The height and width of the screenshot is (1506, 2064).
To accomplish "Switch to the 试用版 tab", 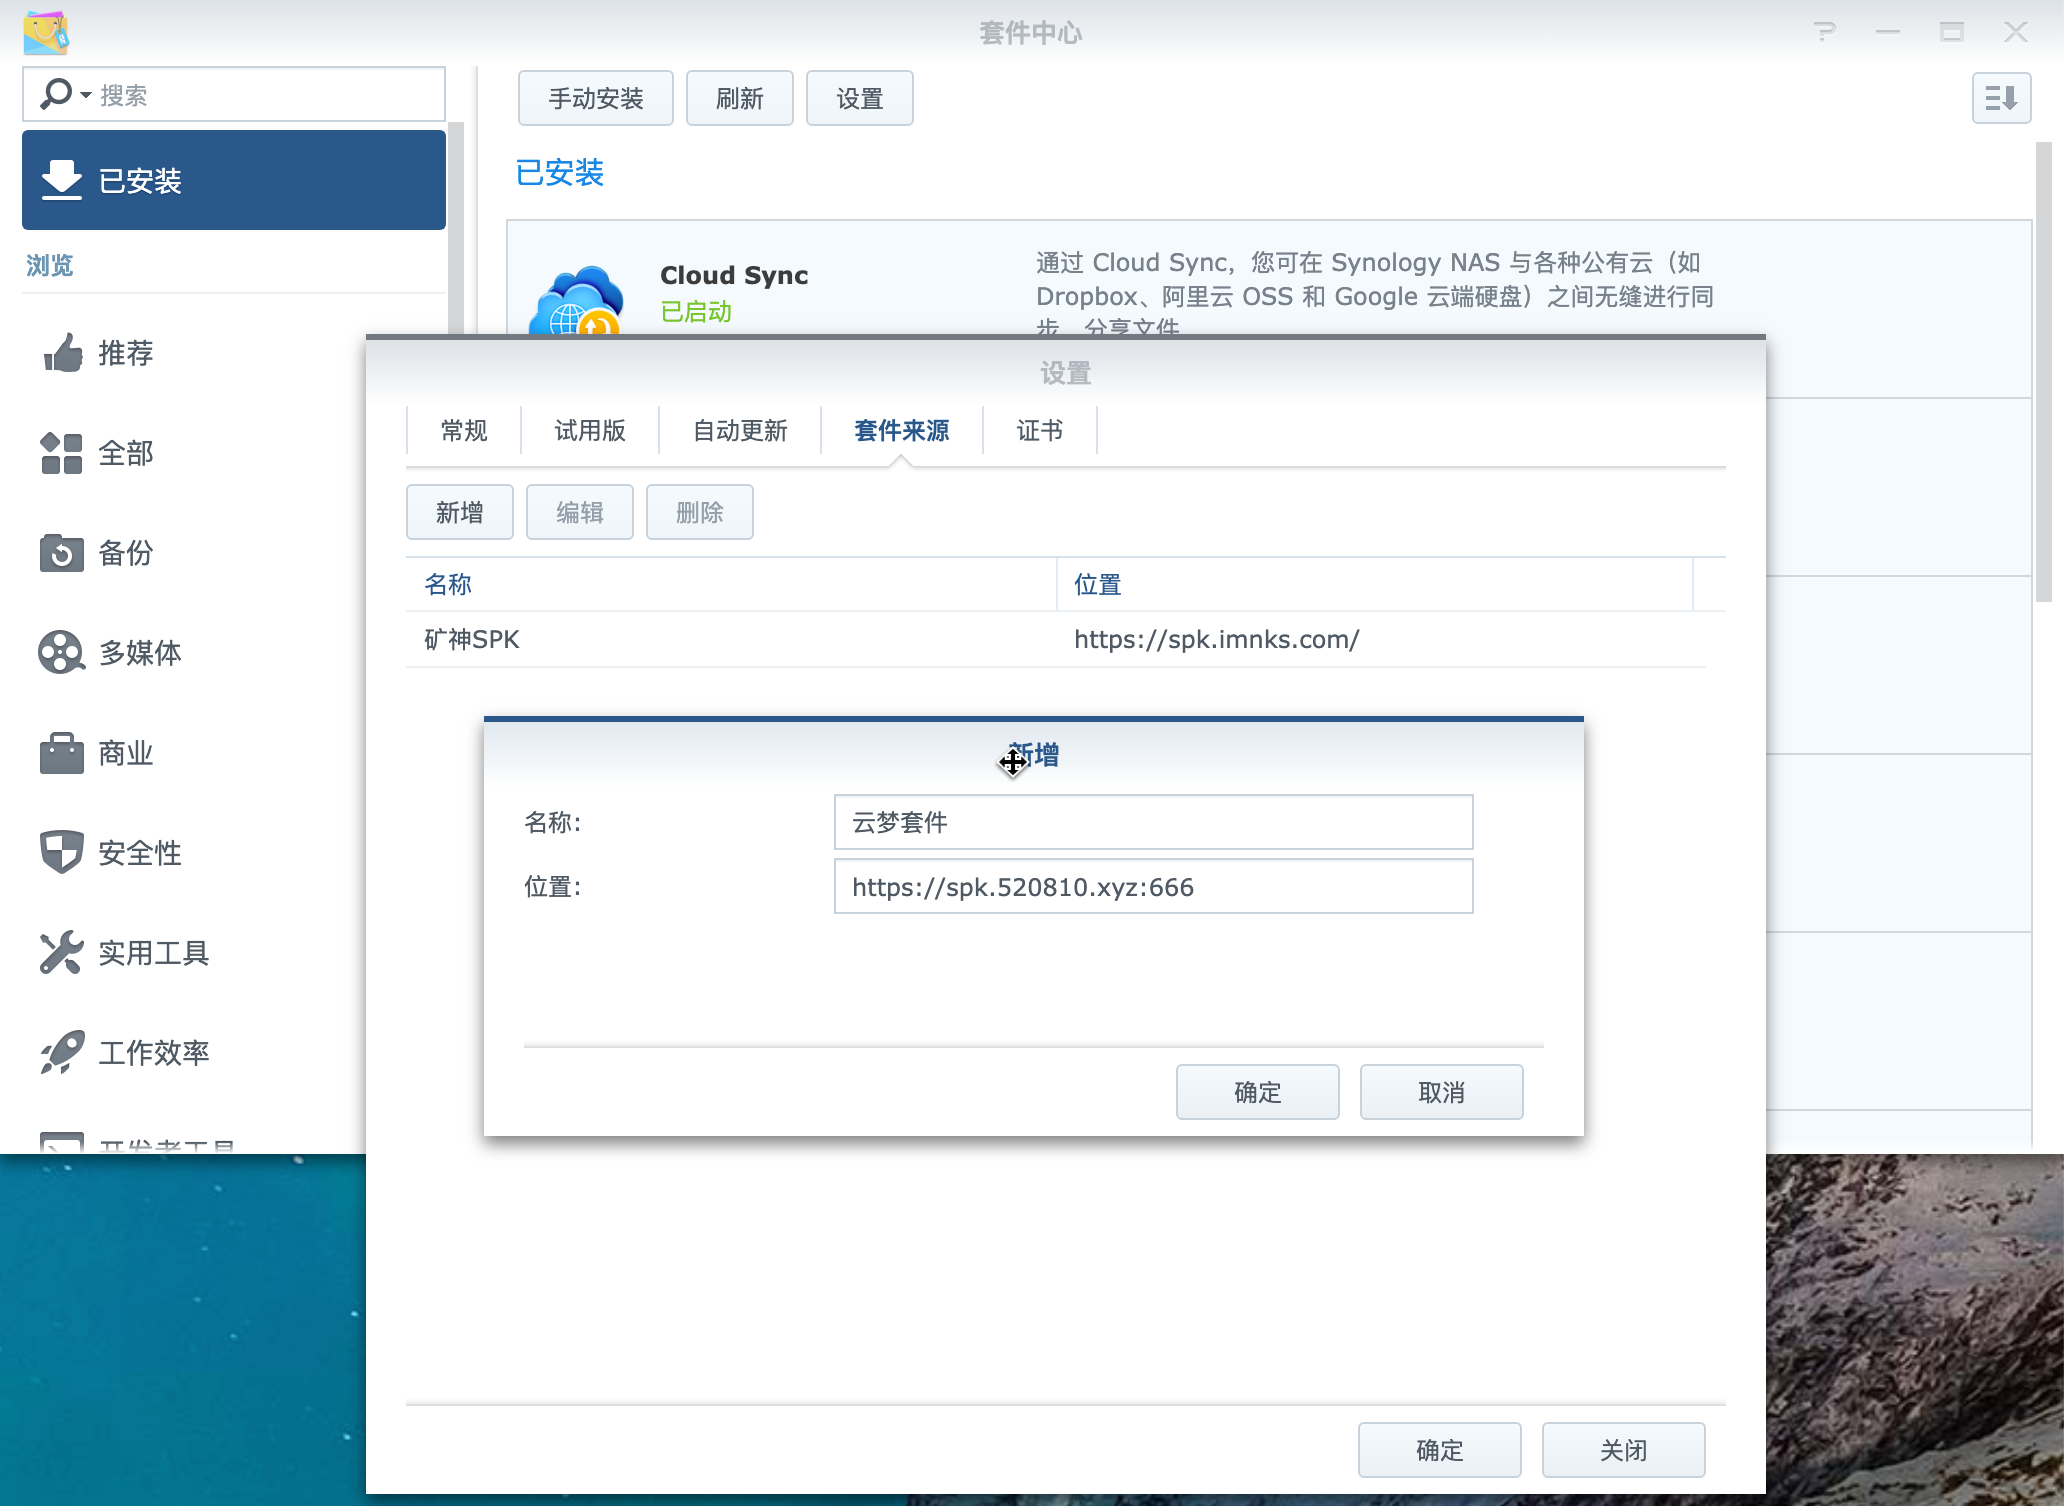I will 590,431.
